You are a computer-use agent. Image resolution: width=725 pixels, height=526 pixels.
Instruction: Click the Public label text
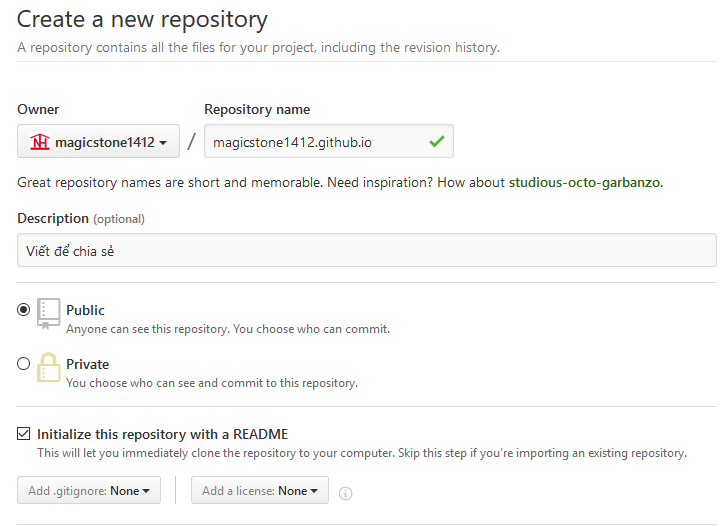(x=85, y=310)
